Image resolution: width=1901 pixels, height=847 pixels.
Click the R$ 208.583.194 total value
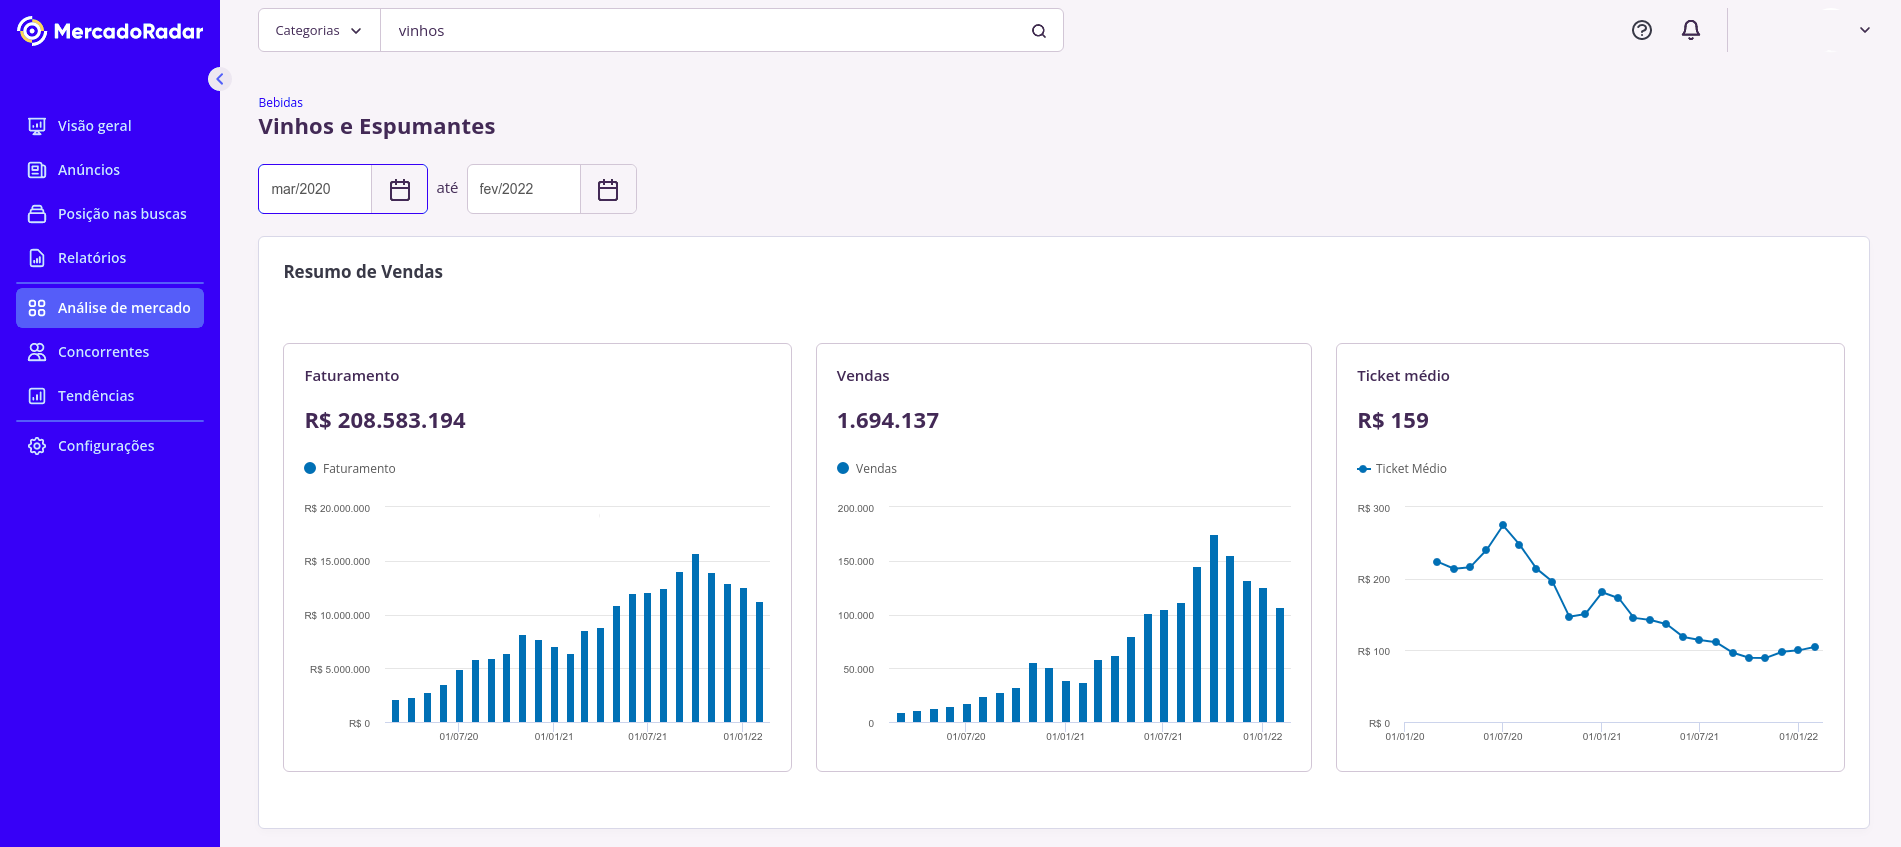[385, 421]
